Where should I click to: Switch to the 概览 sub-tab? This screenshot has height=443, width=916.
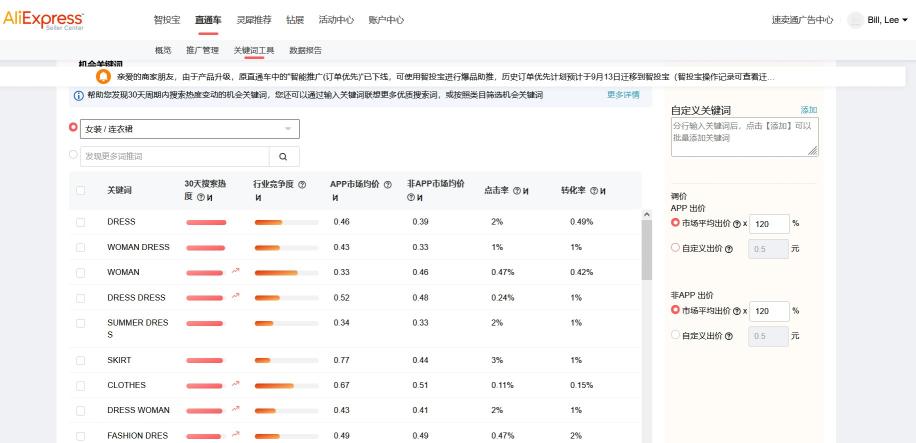point(163,50)
